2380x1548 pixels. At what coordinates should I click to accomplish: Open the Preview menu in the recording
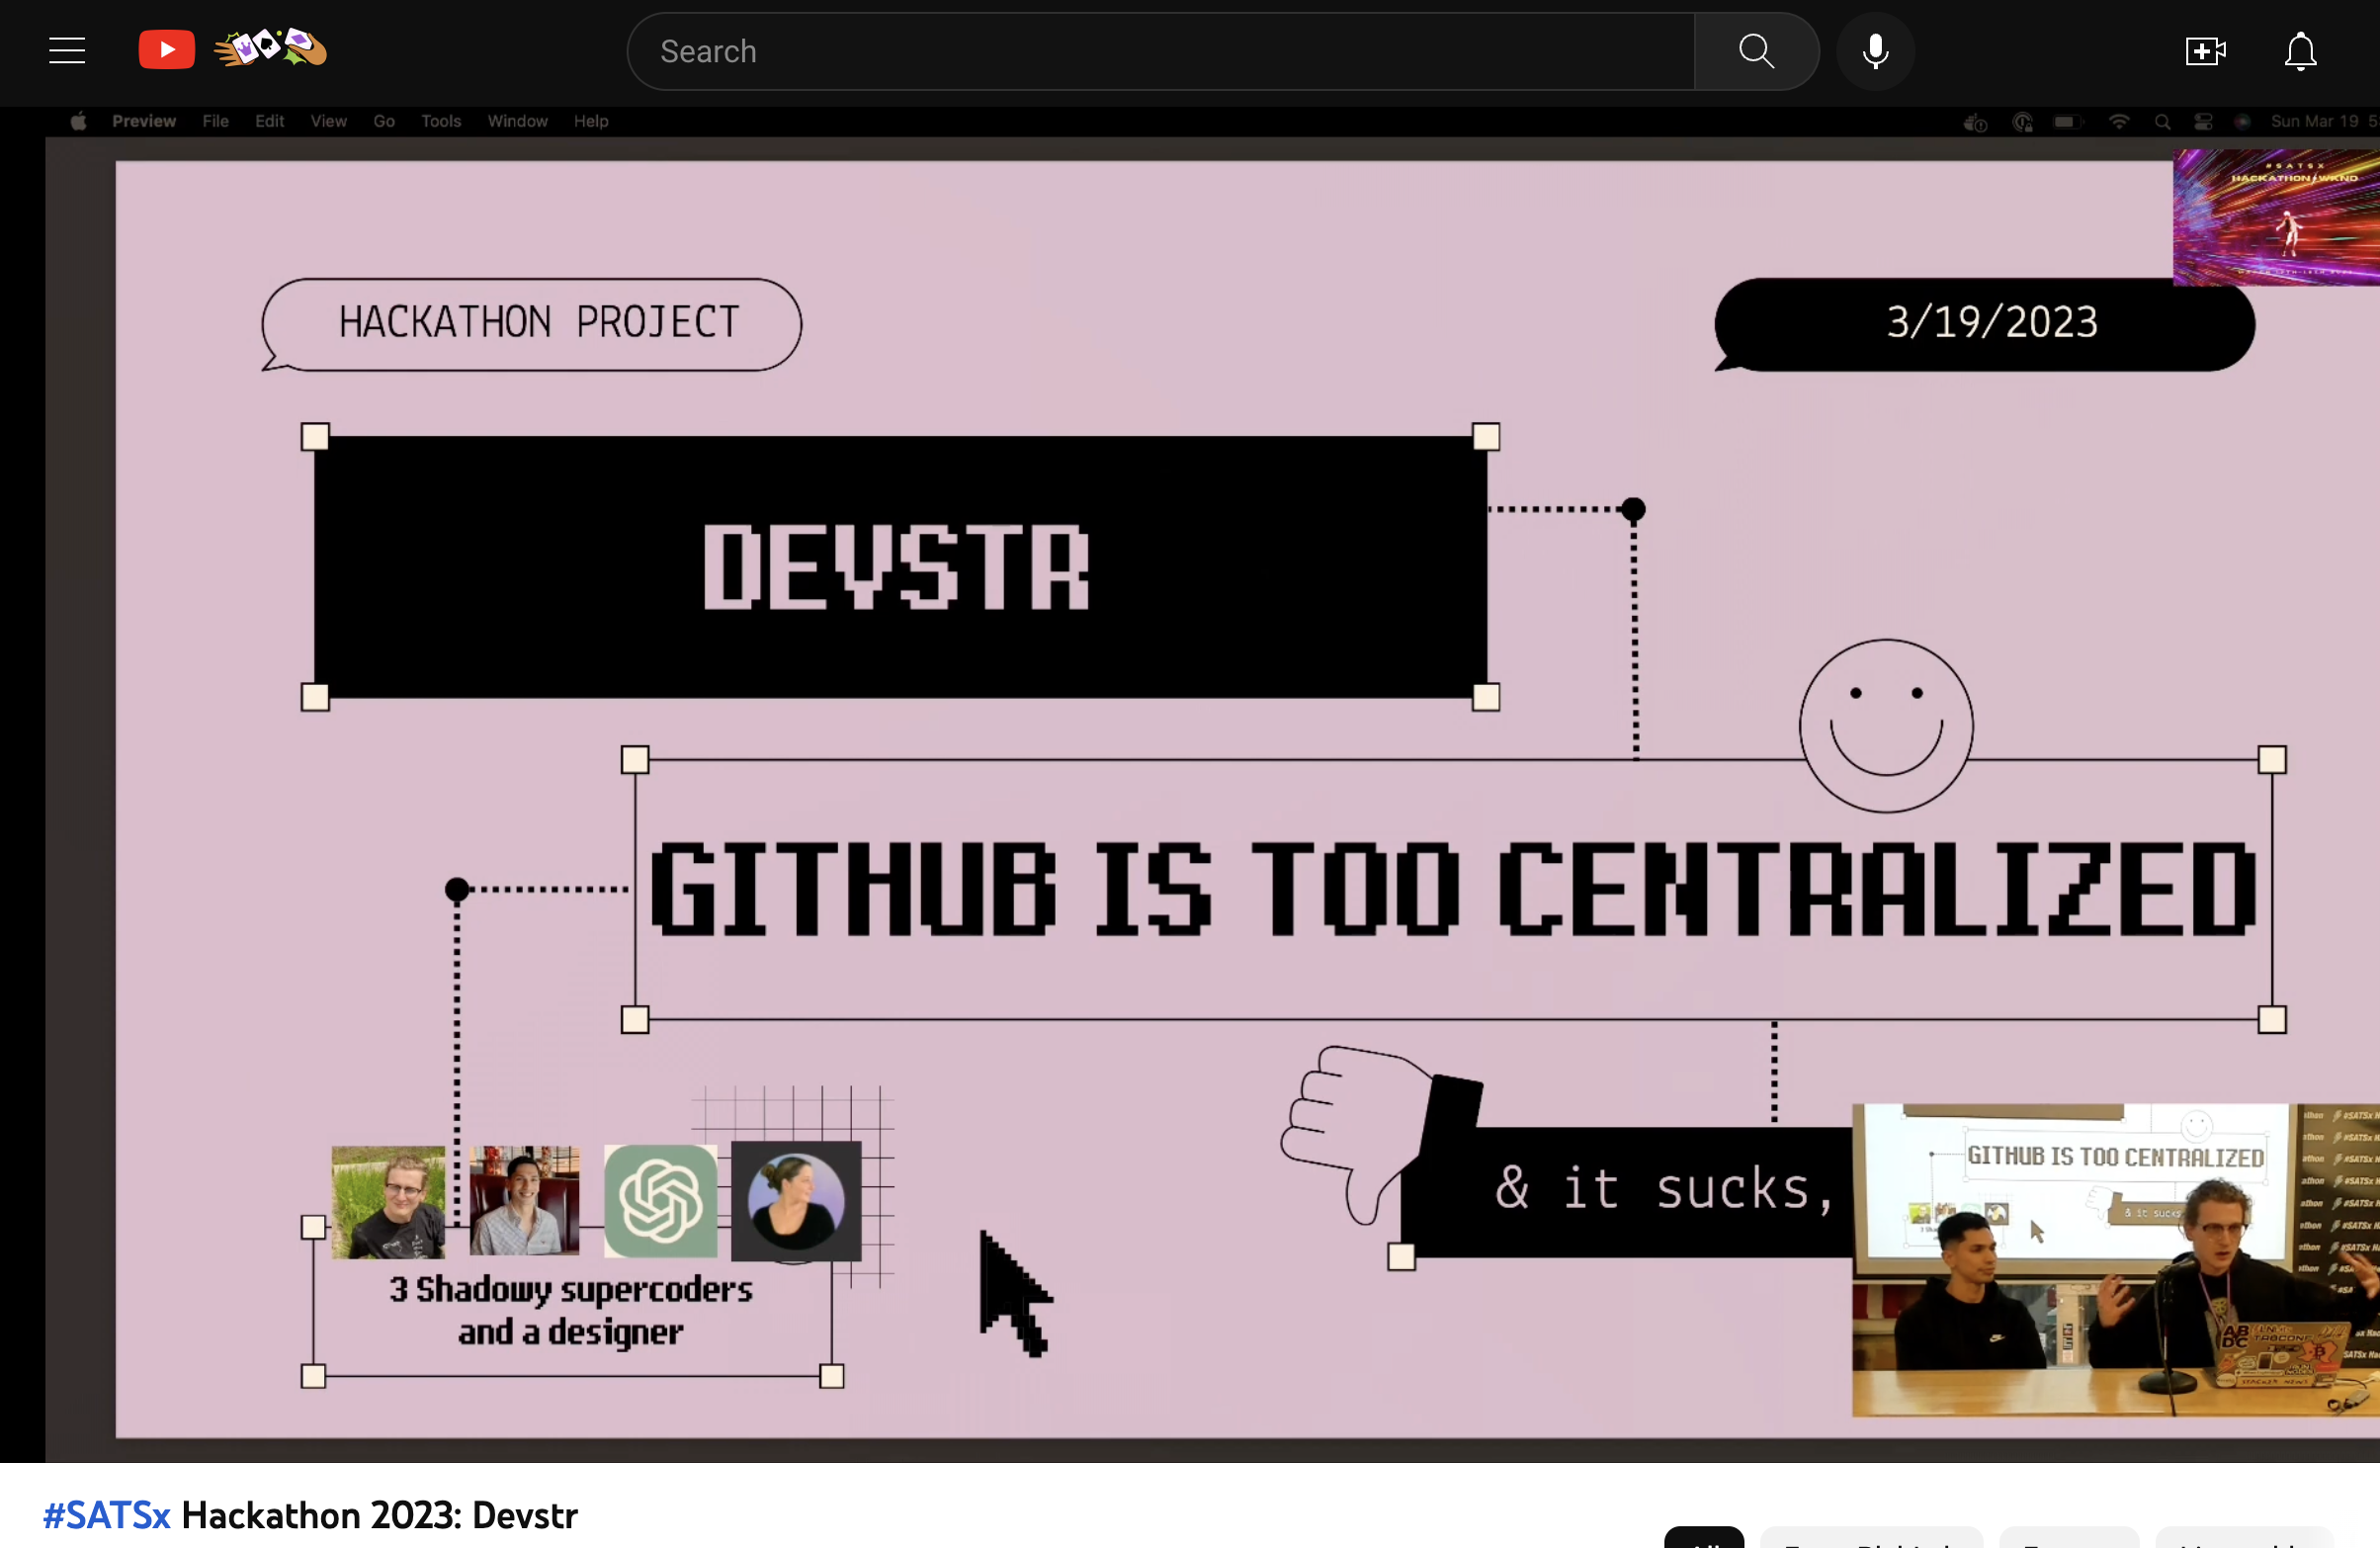click(x=144, y=121)
